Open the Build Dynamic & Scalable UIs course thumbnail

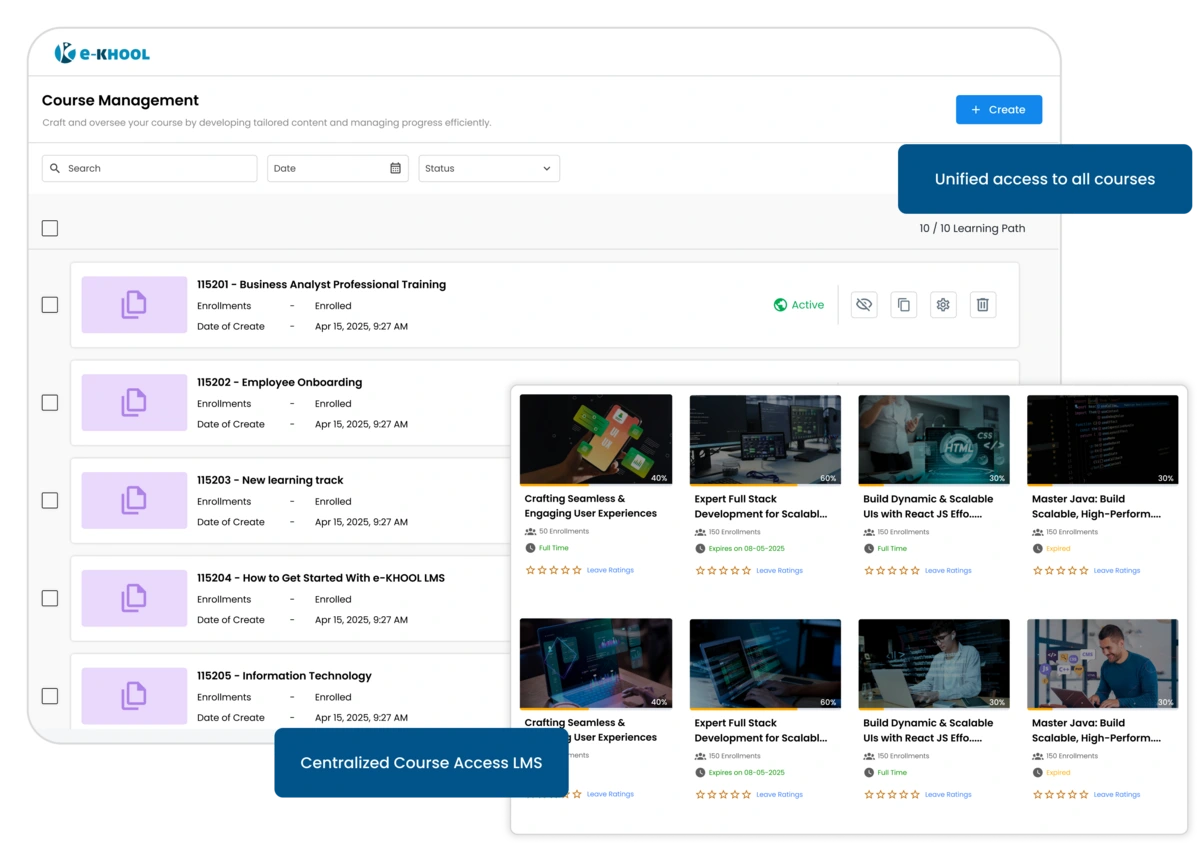[x=933, y=439]
